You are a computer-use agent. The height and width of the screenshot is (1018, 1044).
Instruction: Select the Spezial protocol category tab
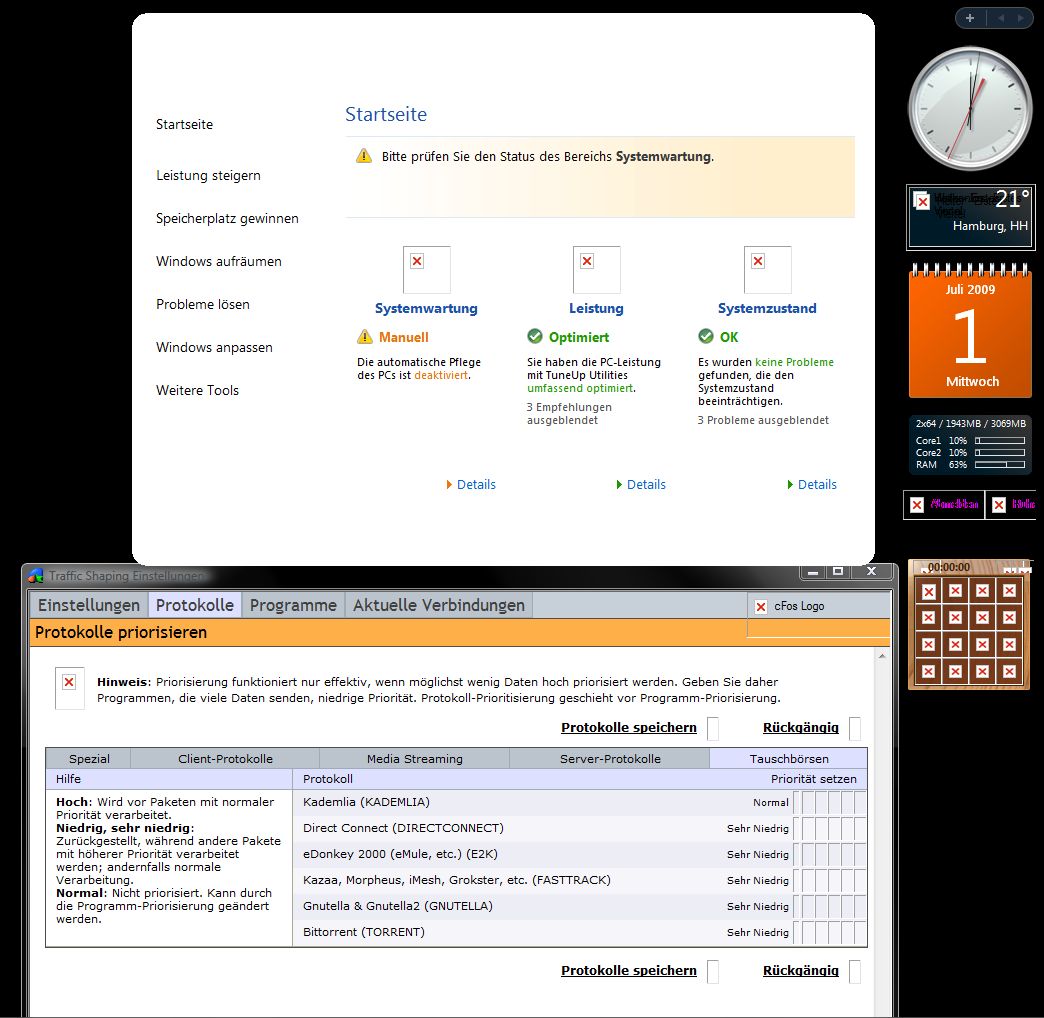pos(89,758)
